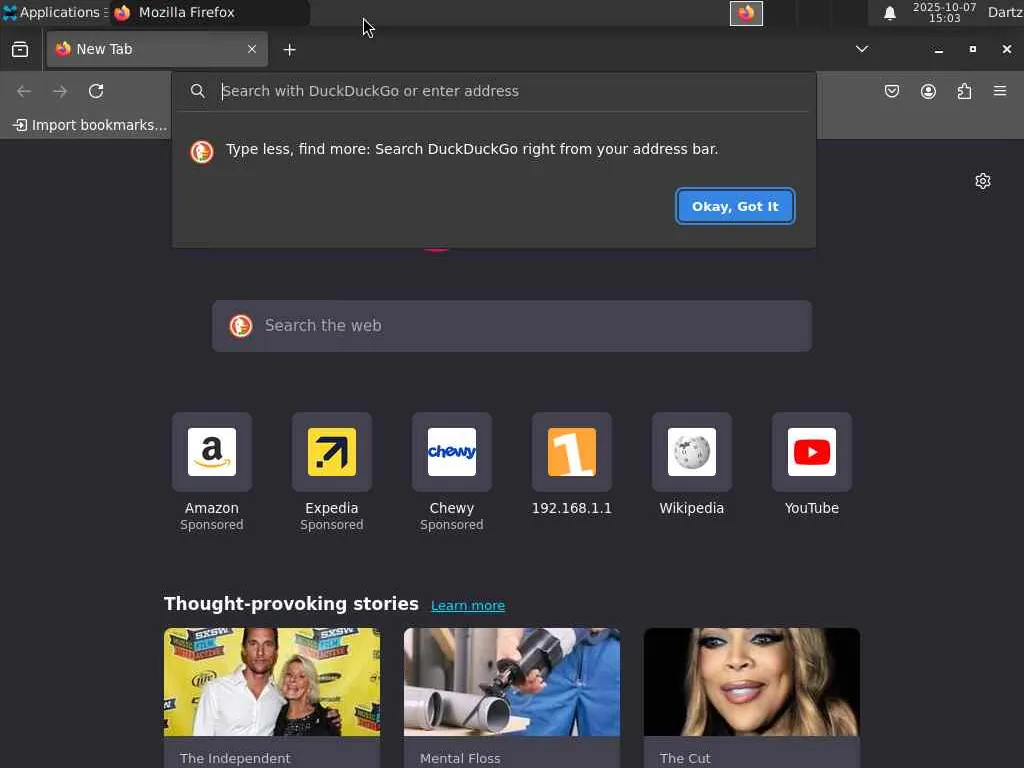Expand the list all tabs chevron
Screen dimensions: 1024x768
862,49
